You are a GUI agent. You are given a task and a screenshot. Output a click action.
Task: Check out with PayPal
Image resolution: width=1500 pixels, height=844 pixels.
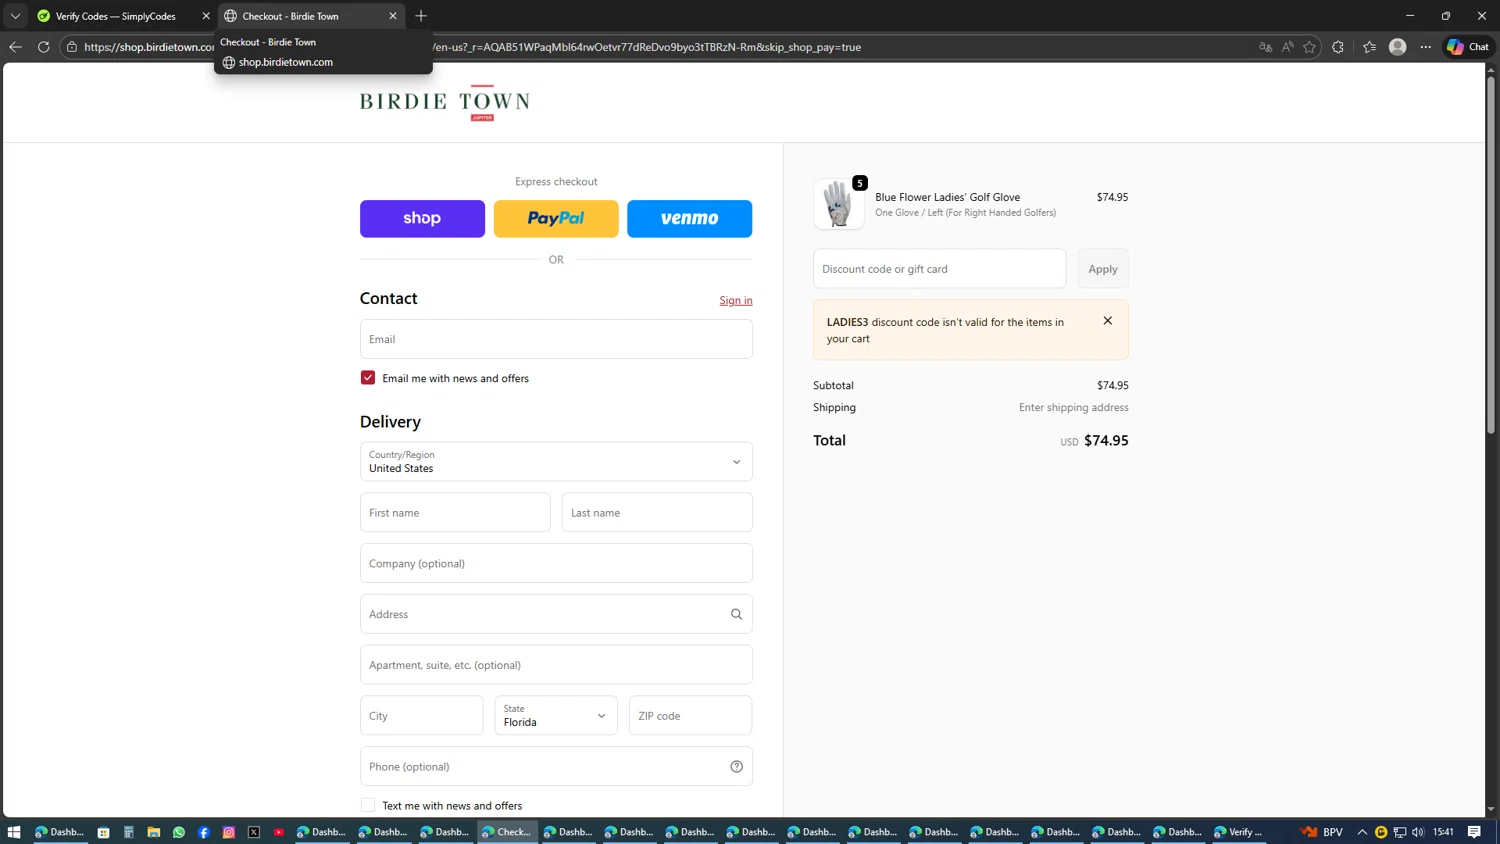click(x=556, y=218)
